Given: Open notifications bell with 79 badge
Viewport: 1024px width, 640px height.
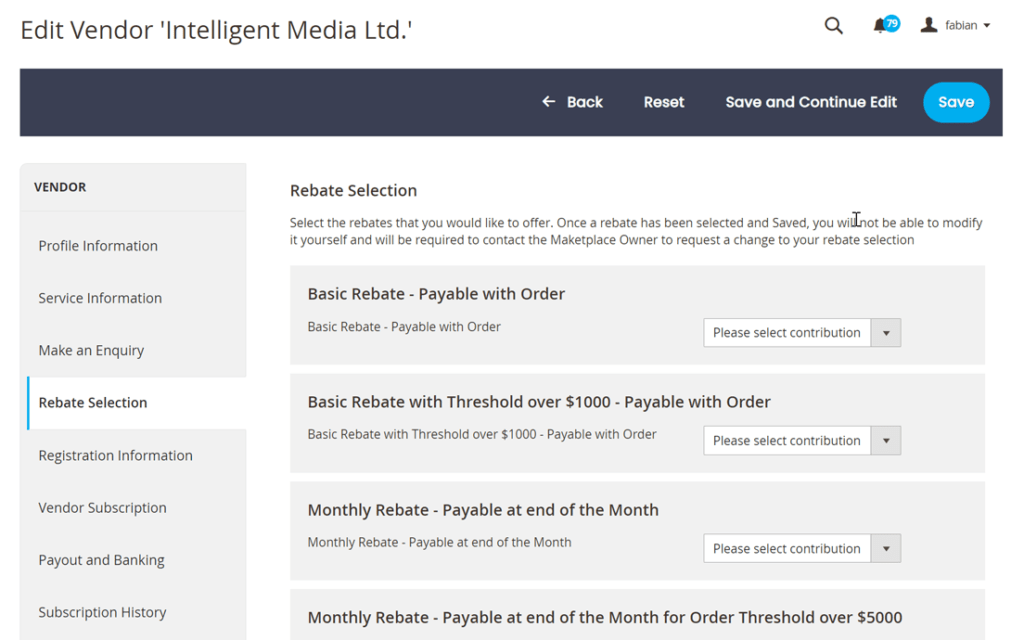Looking at the screenshot, I should coord(886,25).
